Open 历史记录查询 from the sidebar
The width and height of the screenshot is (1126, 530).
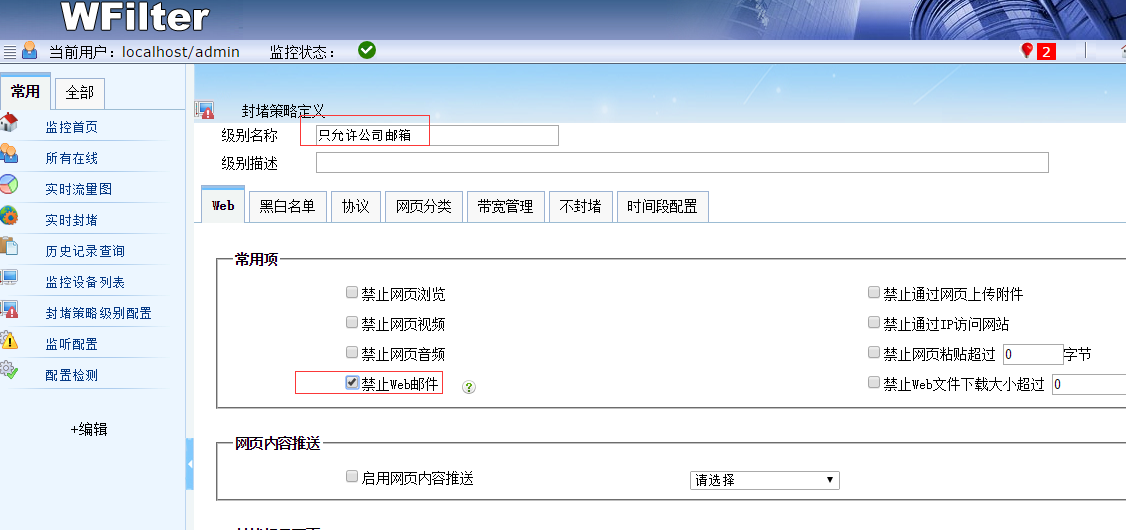(85, 251)
